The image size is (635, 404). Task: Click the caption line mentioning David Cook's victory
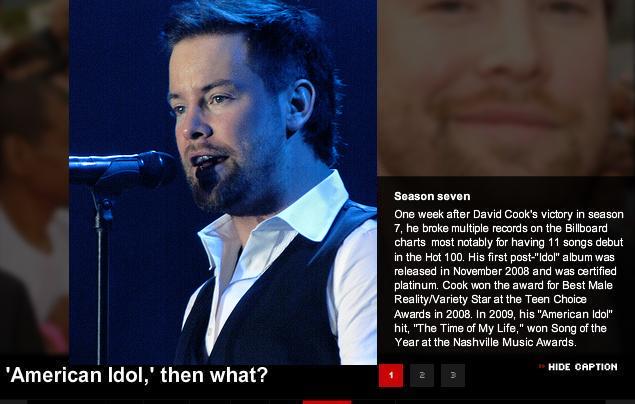[509, 214]
